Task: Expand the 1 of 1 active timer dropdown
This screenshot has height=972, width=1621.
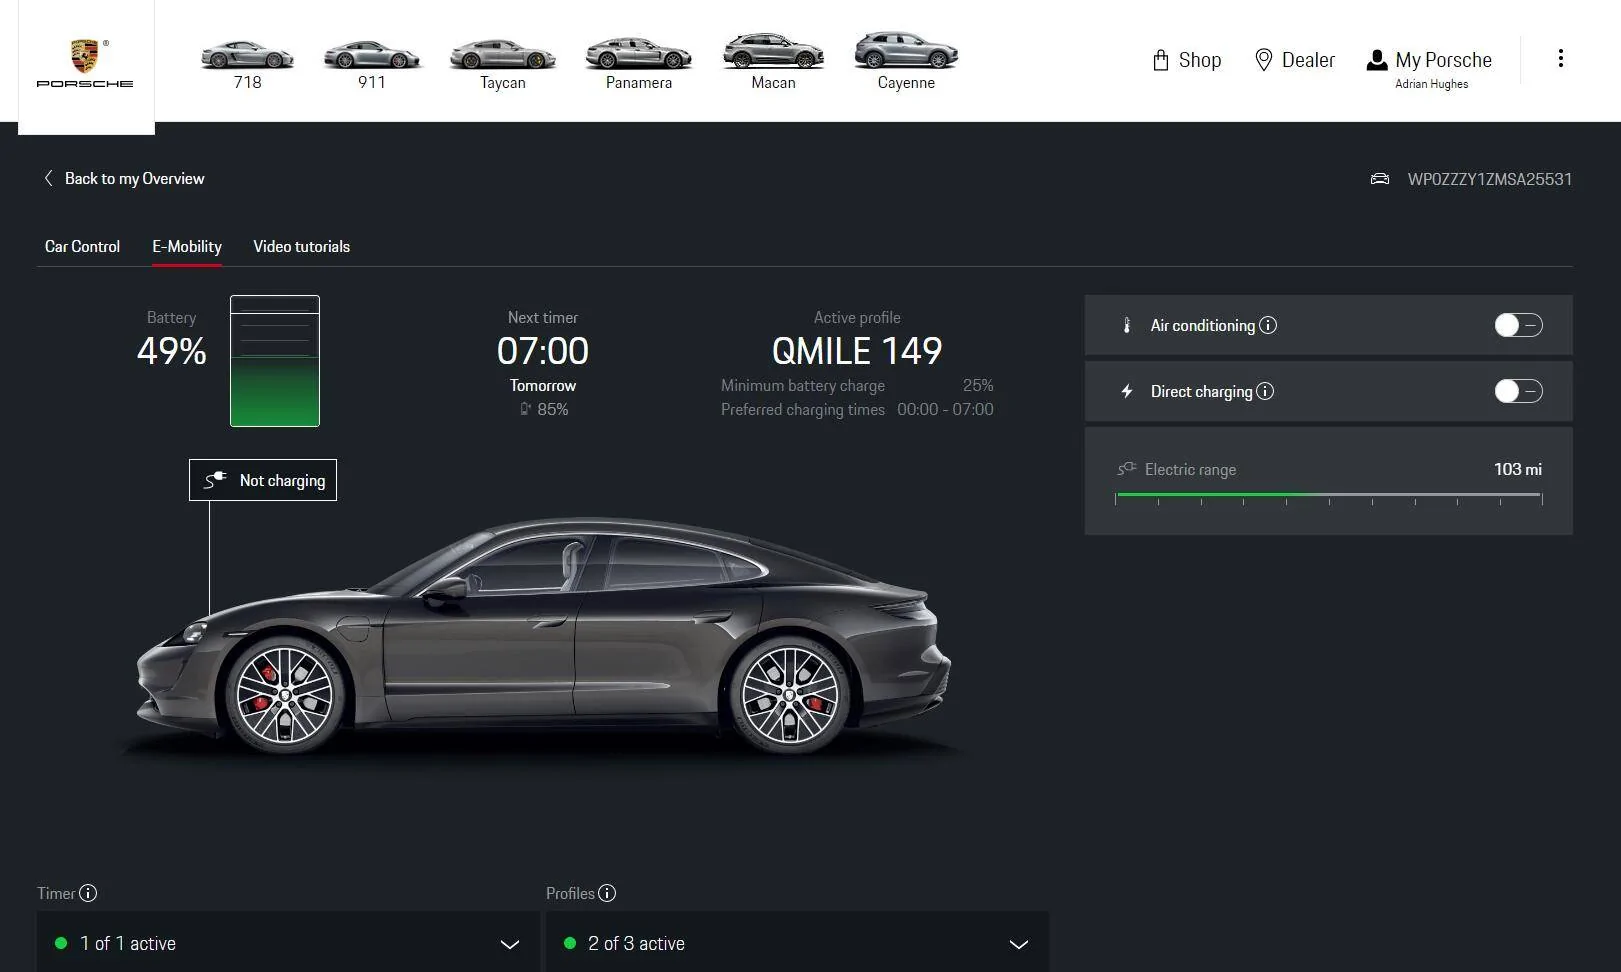Action: (288, 943)
